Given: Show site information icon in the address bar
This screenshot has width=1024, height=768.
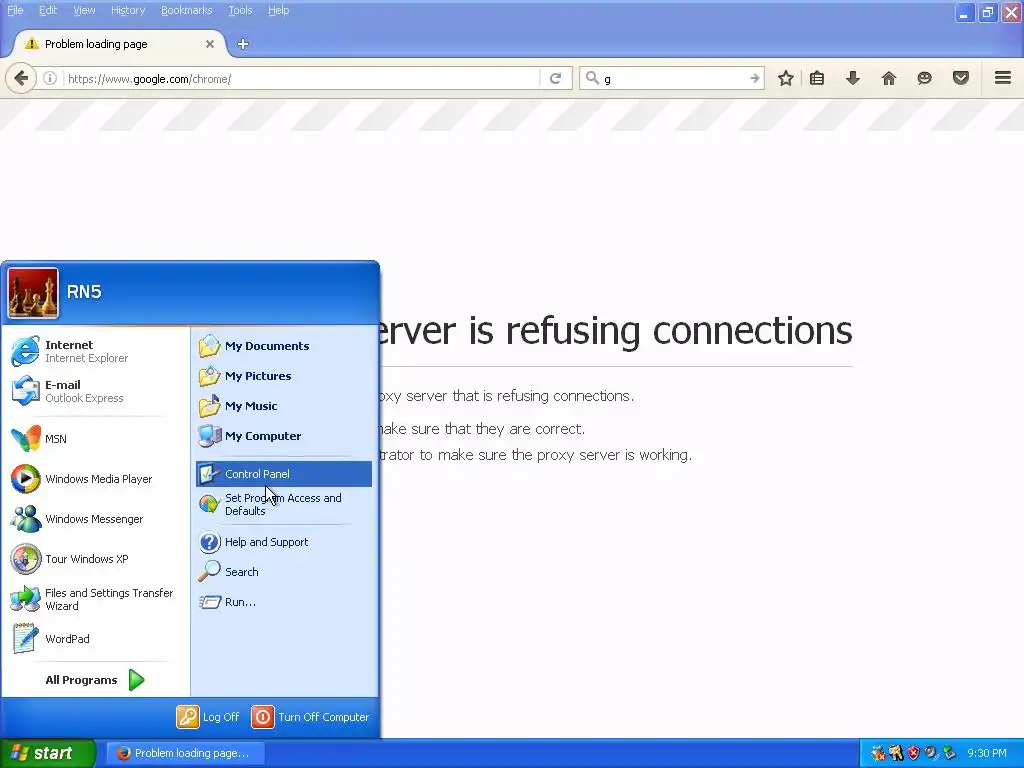Looking at the screenshot, I should 50,78.
